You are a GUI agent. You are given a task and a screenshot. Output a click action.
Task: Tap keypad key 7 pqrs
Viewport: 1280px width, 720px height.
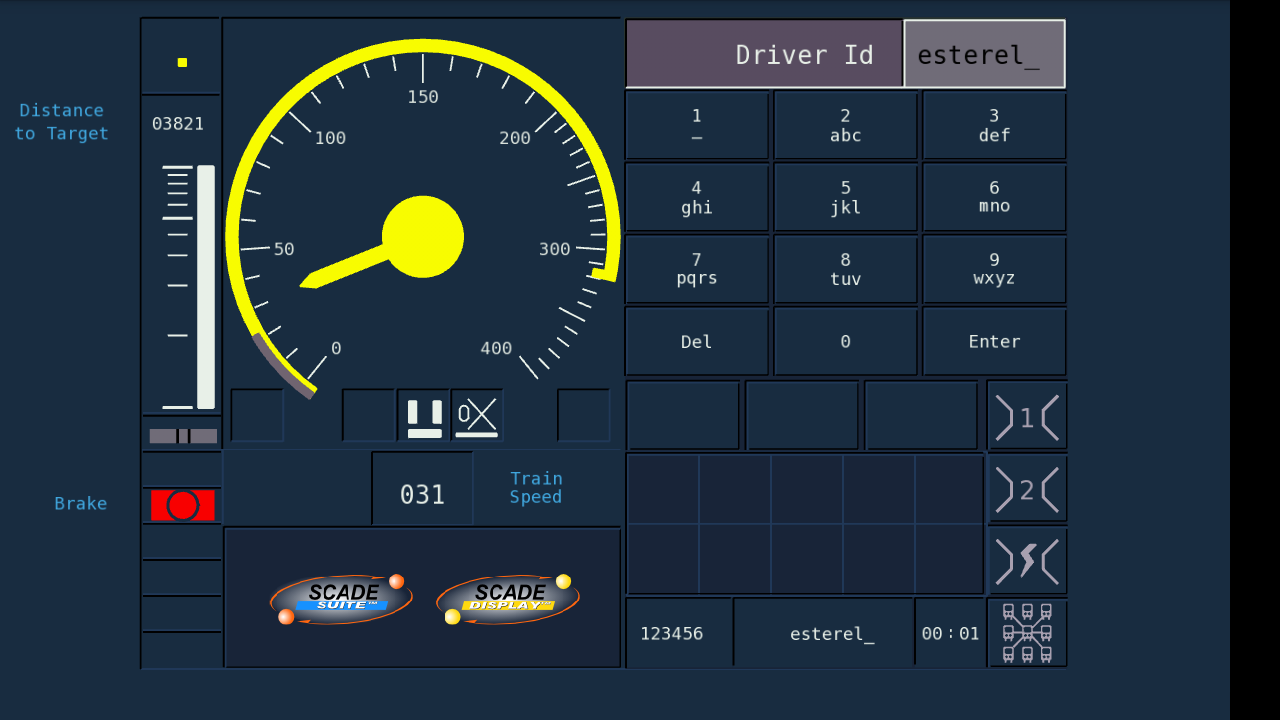pos(697,269)
